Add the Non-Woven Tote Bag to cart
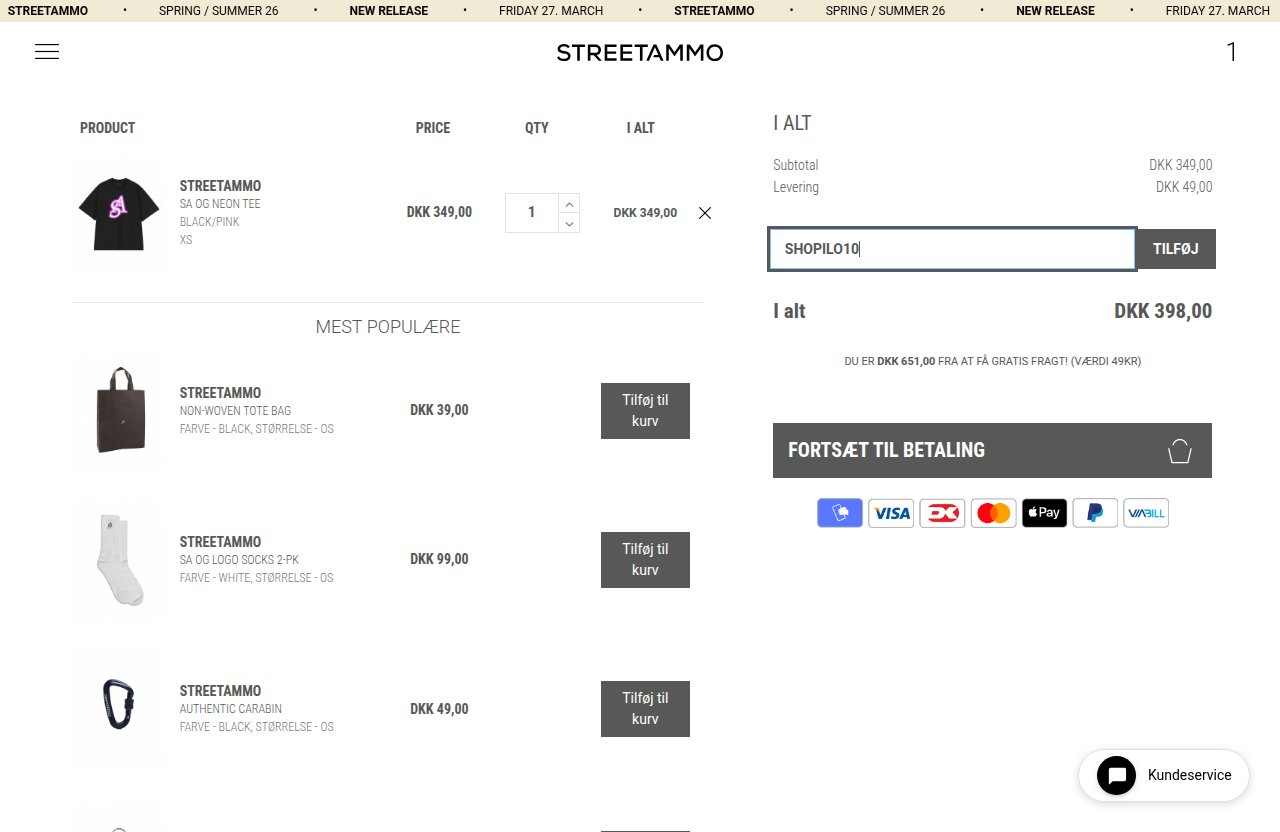Screen dimensions: 1280x832 click(645, 411)
